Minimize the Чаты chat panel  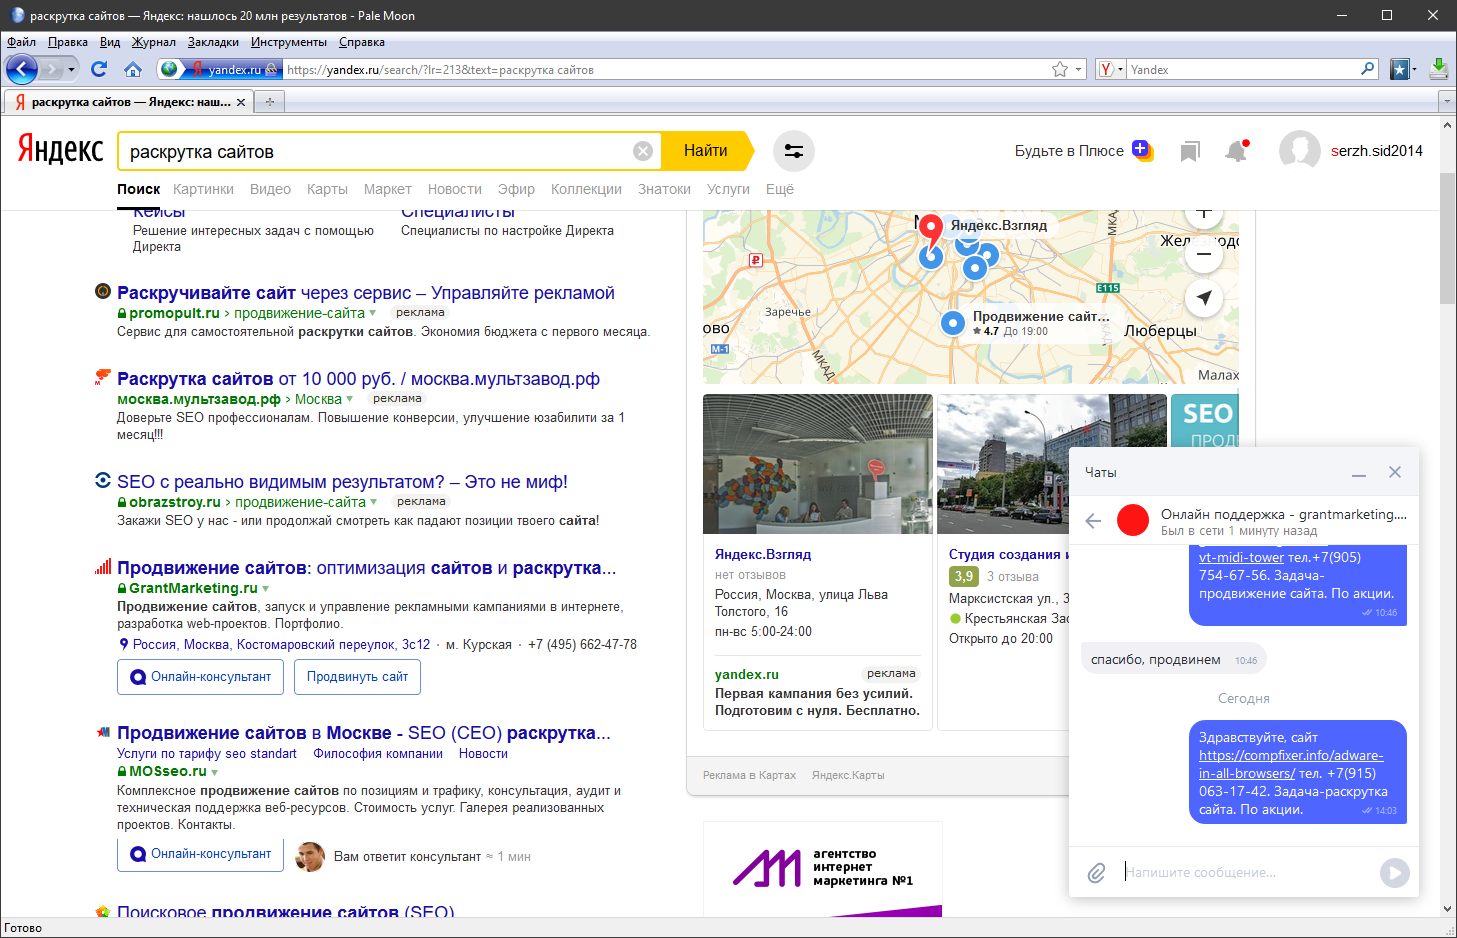click(1359, 473)
